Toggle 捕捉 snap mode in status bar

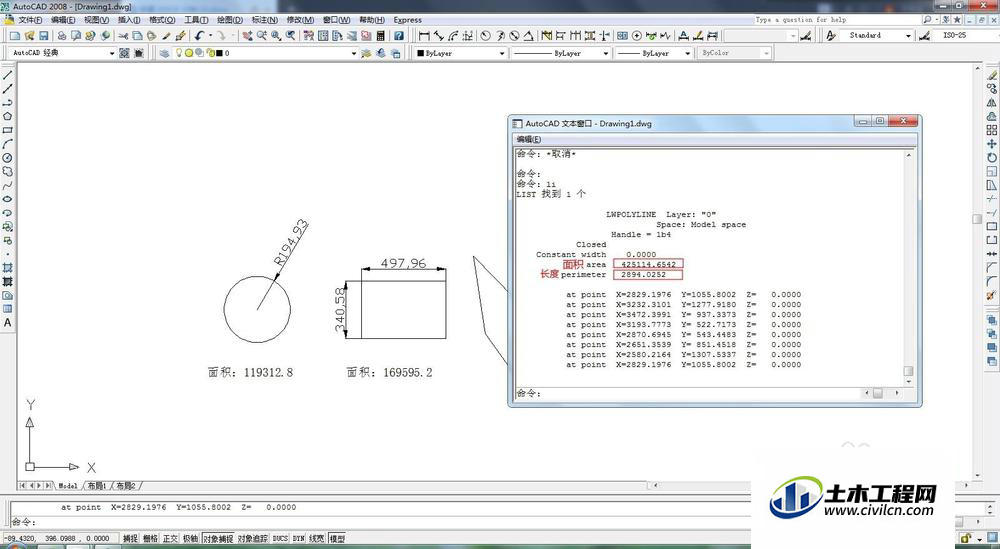(x=130, y=539)
